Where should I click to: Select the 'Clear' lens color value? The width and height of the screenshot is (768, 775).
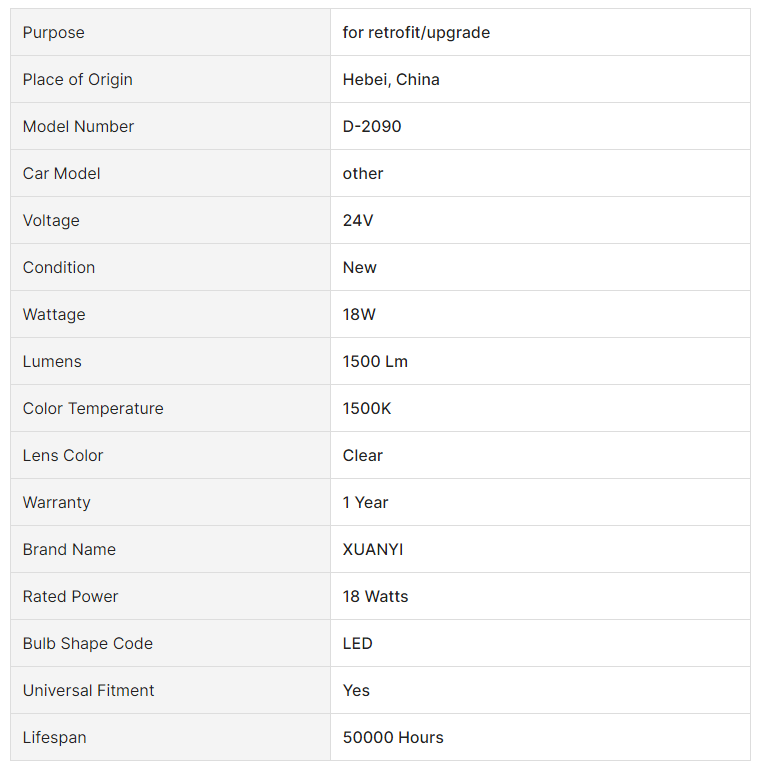362,455
